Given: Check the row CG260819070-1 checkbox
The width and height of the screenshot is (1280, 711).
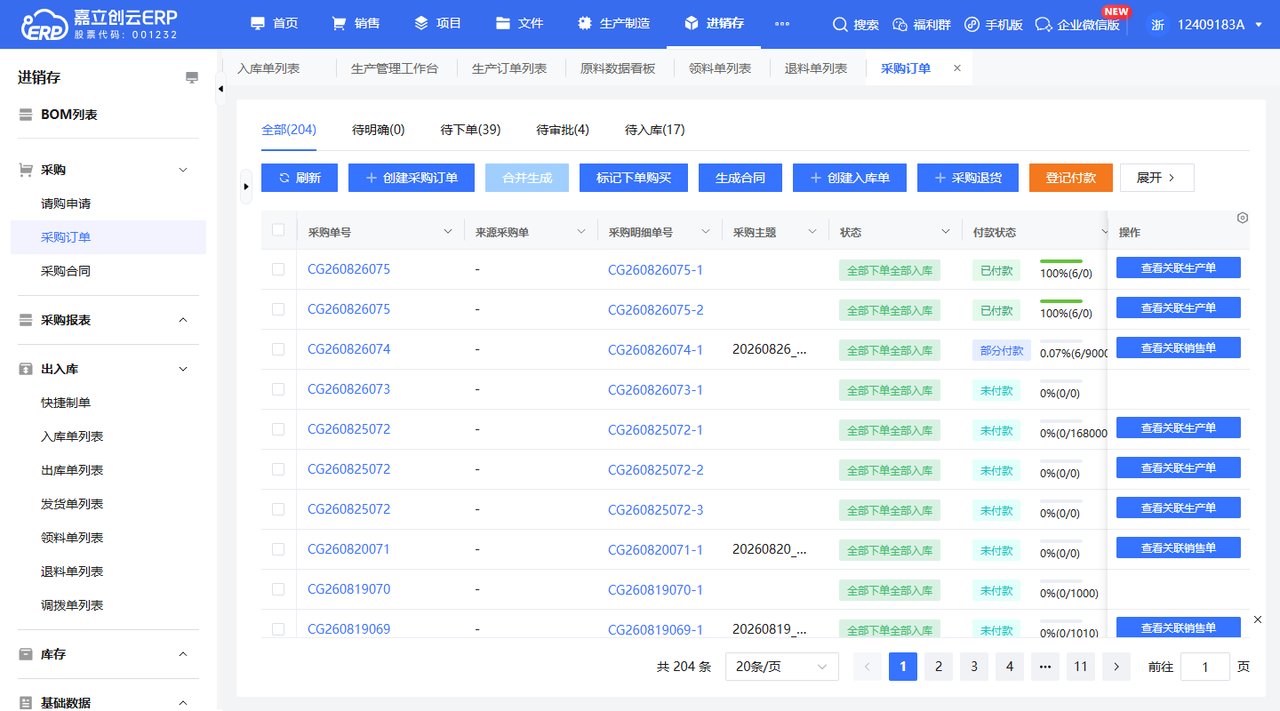Looking at the screenshot, I should 278,590.
